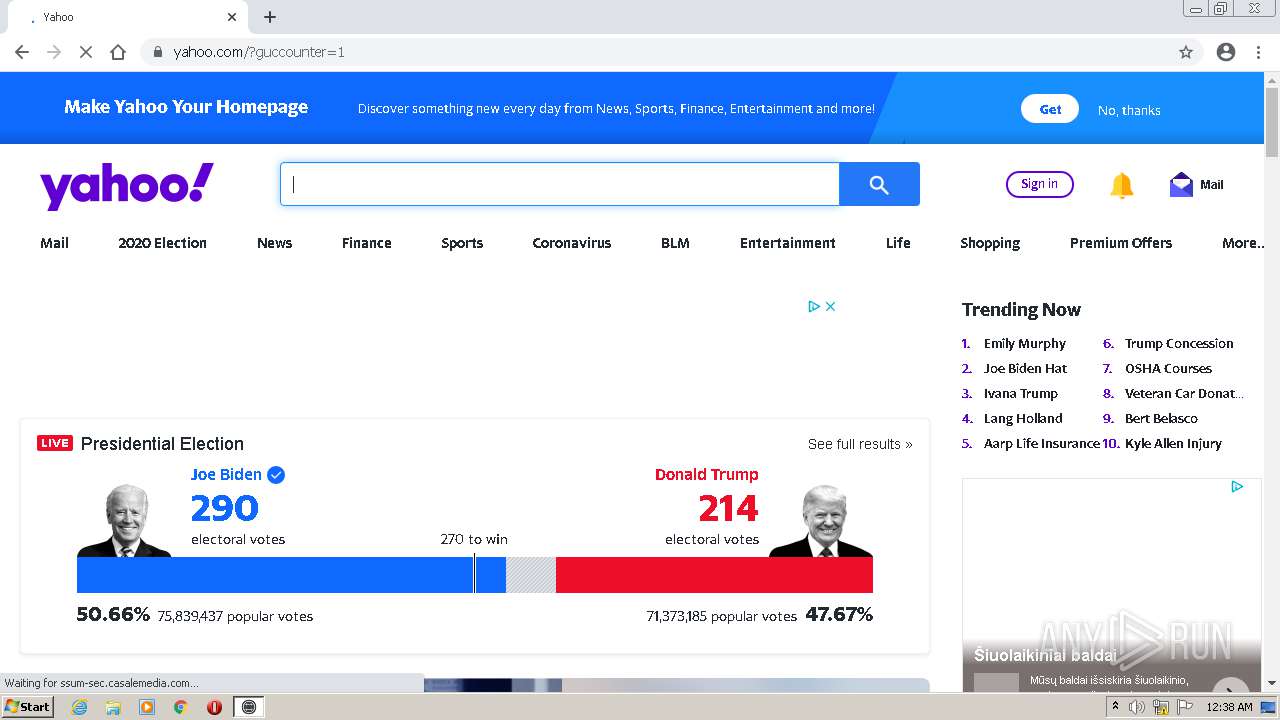
Task: Click the Sign in button
Action: coord(1039,184)
